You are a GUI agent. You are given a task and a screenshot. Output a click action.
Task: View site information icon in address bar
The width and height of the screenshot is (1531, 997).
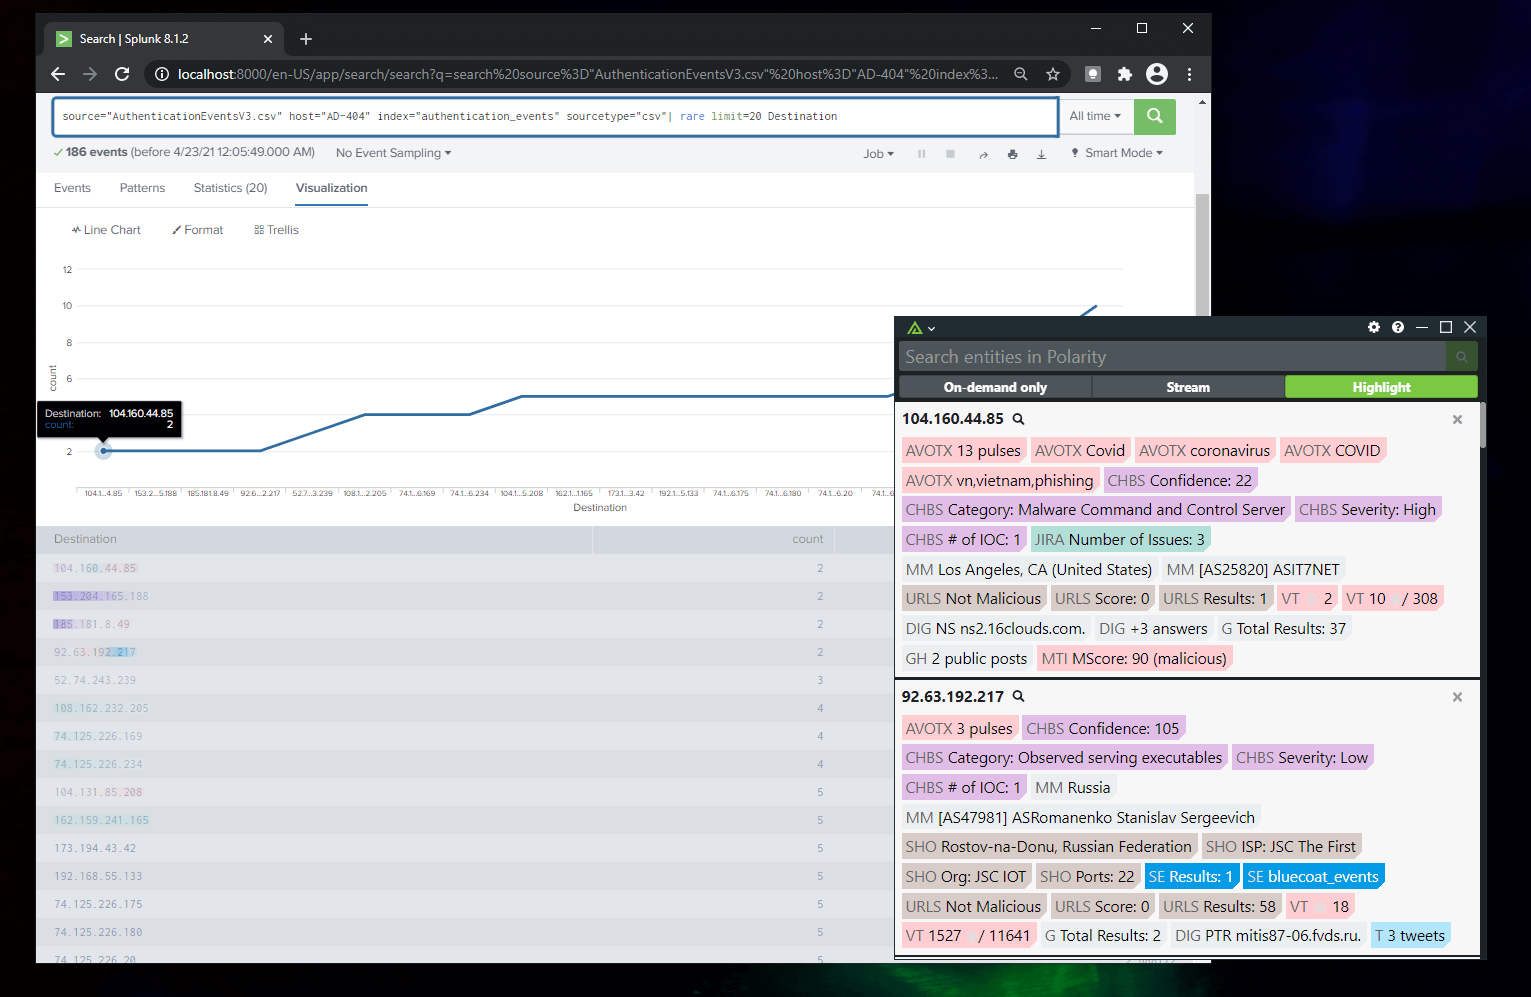pos(162,74)
